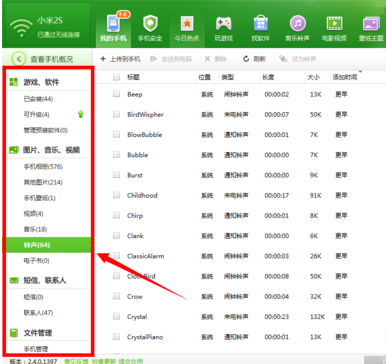Check the Clank ringtone checkbox
Viewport: 386px width, 364px height.
pyautogui.click(x=116, y=235)
